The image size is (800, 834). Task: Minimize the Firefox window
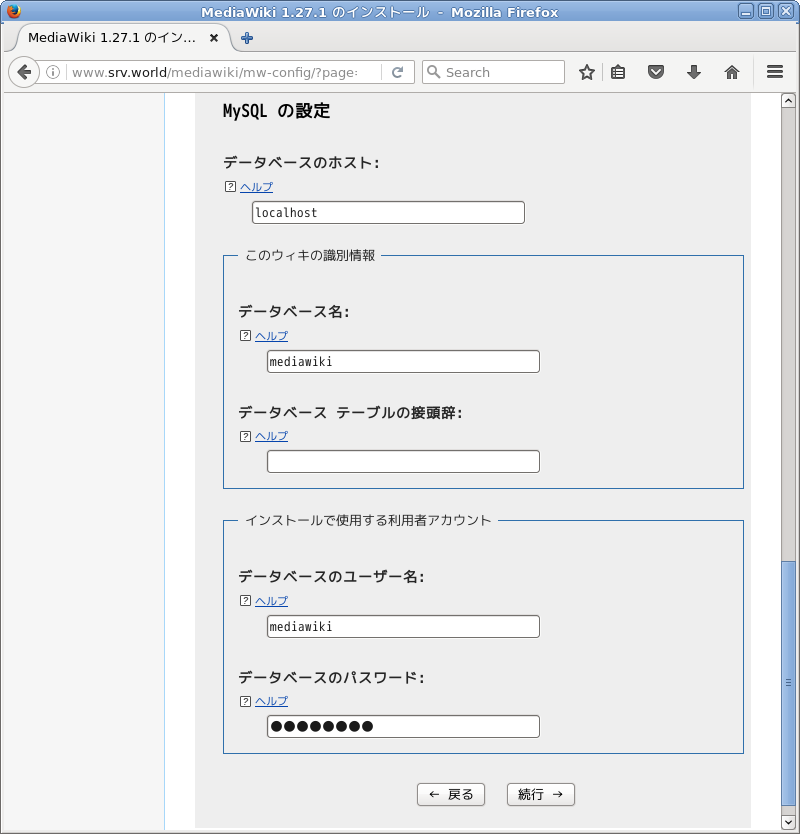[746, 11]
